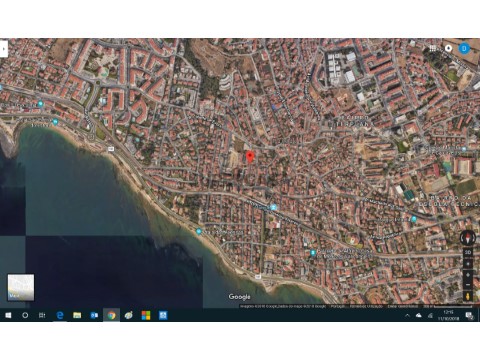Open the Google apps grid
The width and height of the screenshot is (480, 360).
coord(433,48)
